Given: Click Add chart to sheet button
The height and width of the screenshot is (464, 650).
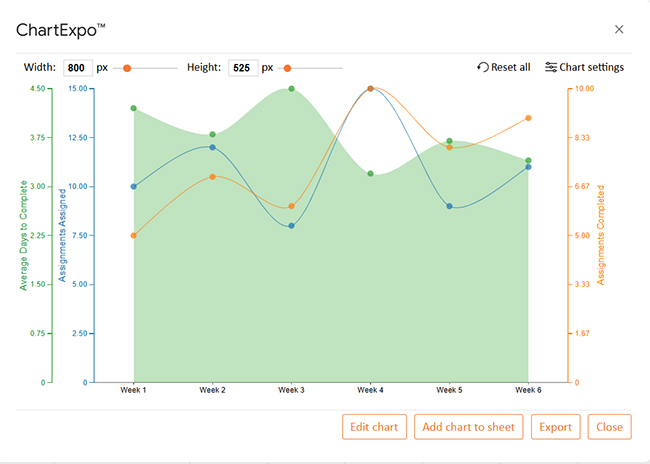Looking at the screenshot, I should pyautogui.click(x=468, y=427).
